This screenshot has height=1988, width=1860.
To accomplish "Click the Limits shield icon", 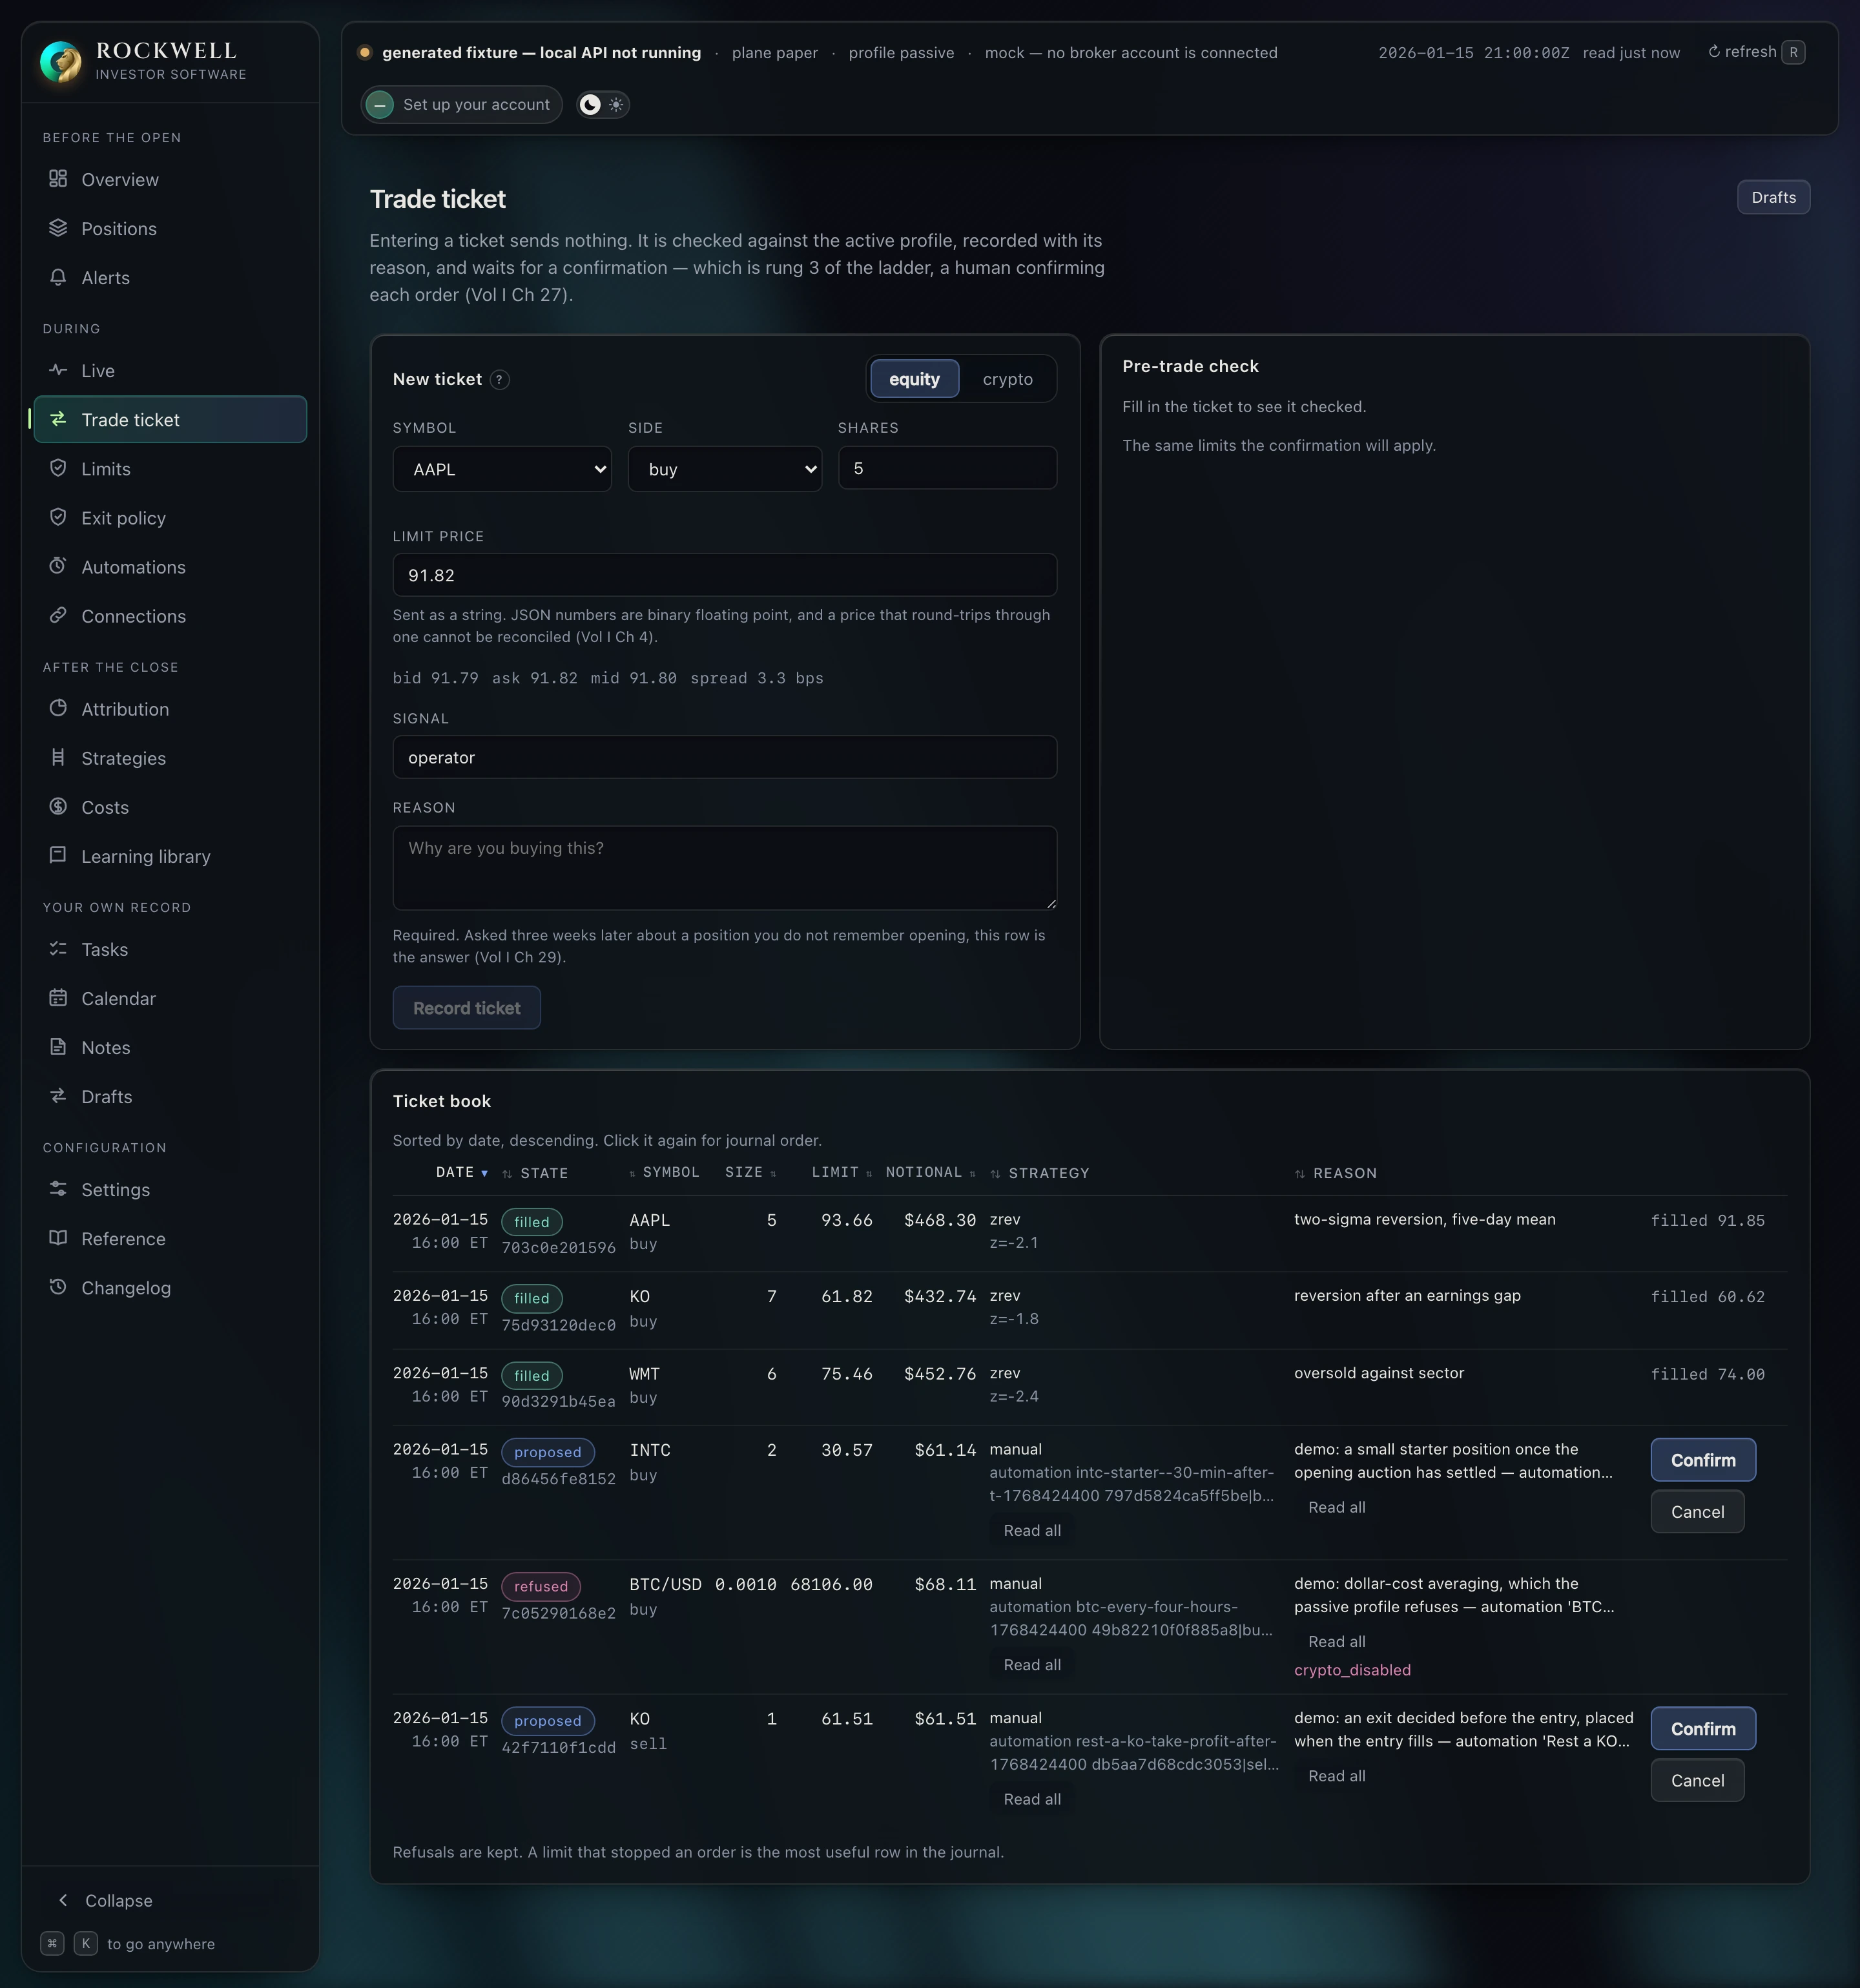I will (x=58, y=467).
